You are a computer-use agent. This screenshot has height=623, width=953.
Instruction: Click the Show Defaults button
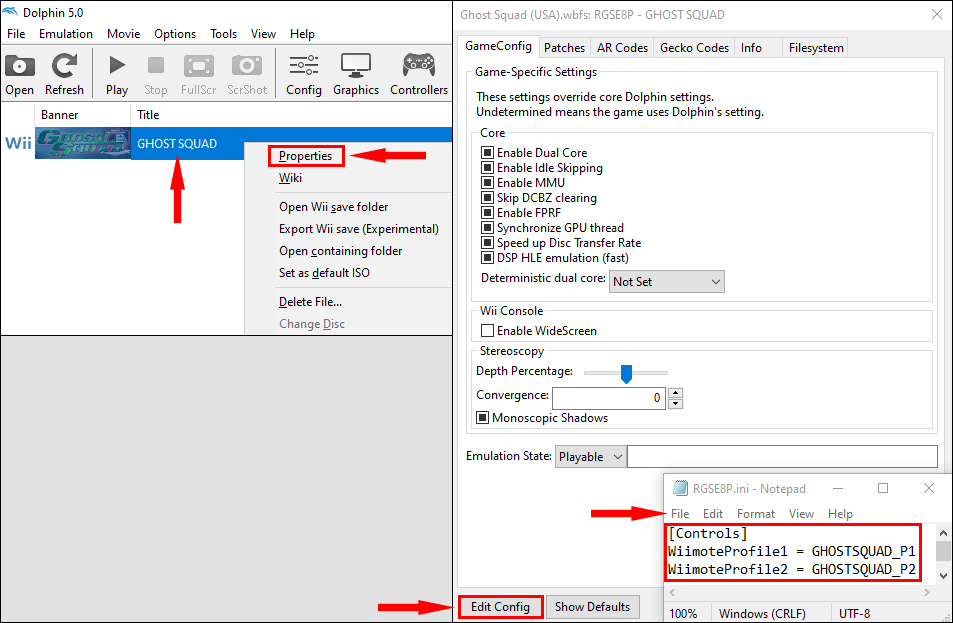pos(592,607)
